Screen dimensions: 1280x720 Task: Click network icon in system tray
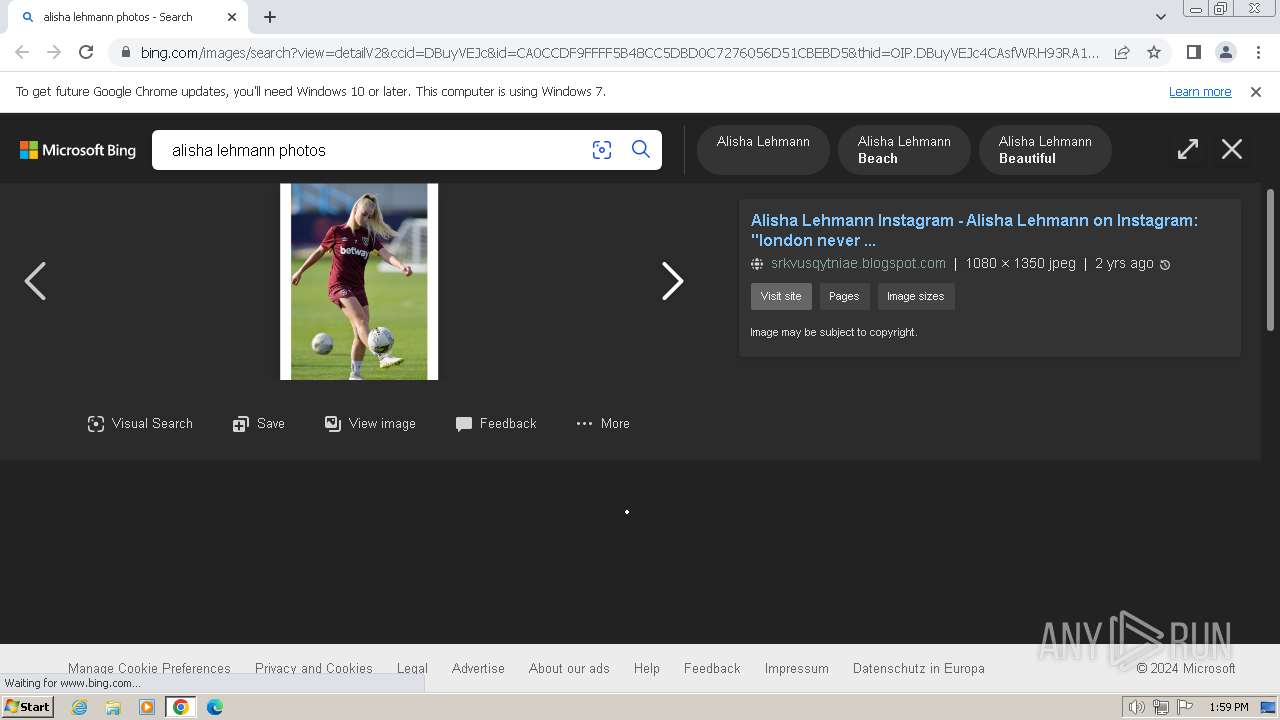[x=1161, y=707]
